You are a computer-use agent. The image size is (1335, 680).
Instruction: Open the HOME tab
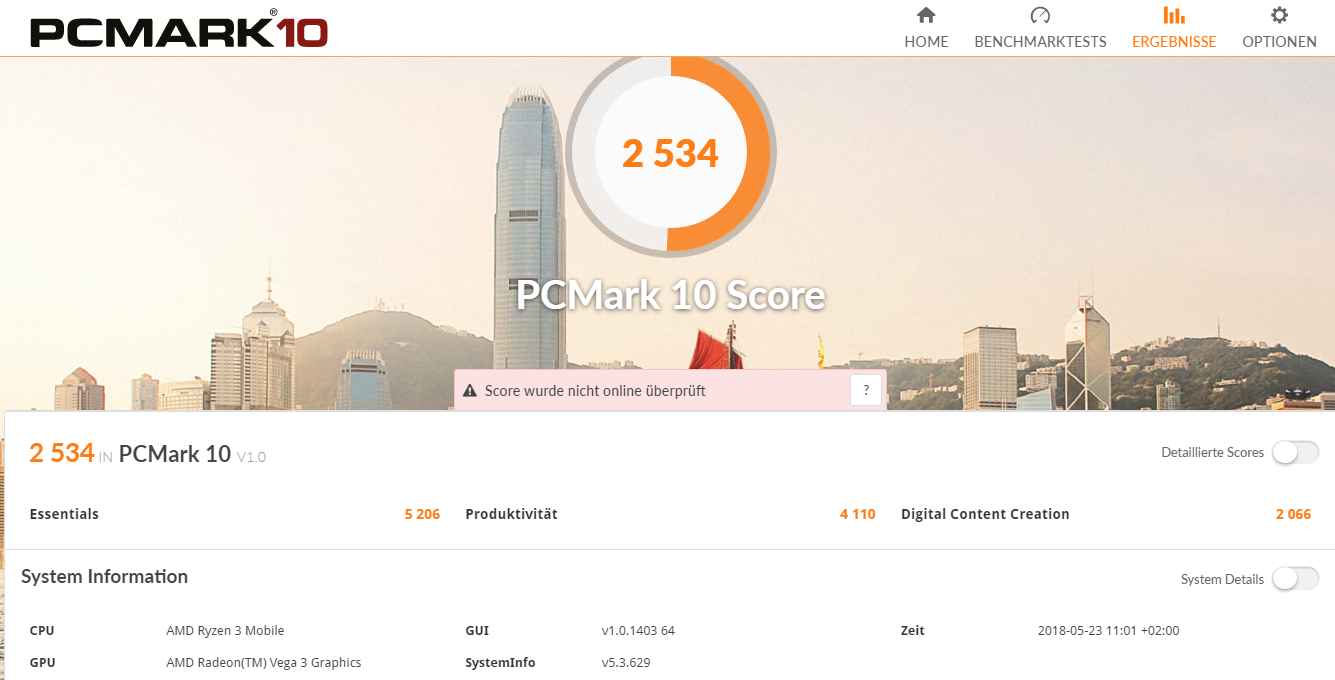point(926,28)
